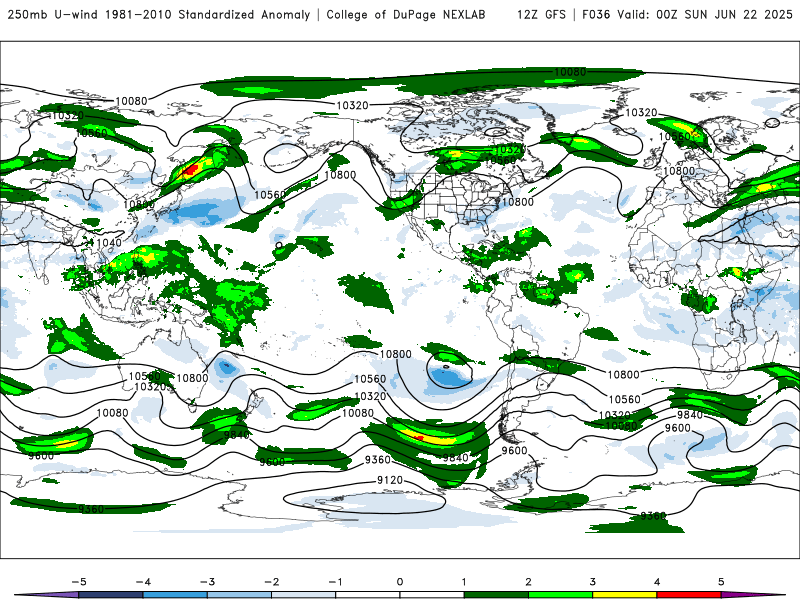Click the "−3" colorbar tick label
The width and height of the screenshot is (800, 600).
tap(207, 582)
